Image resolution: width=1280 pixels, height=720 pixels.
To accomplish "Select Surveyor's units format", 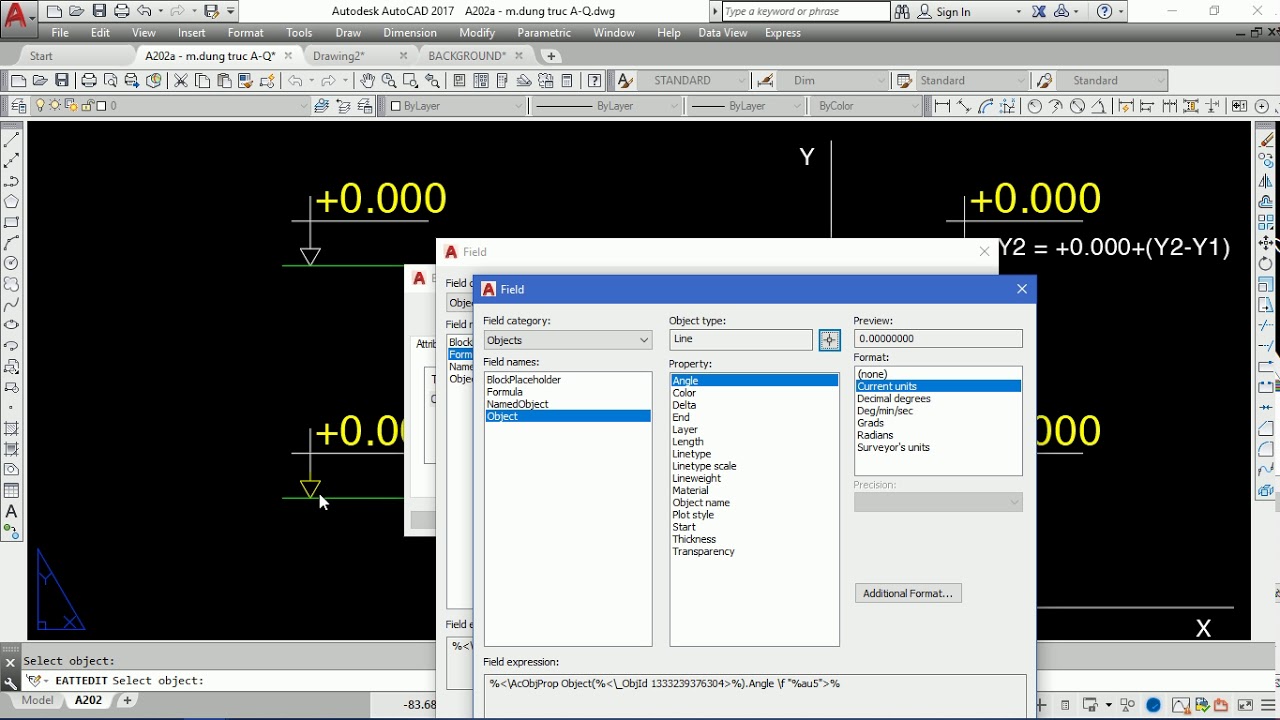I will 893,447.
